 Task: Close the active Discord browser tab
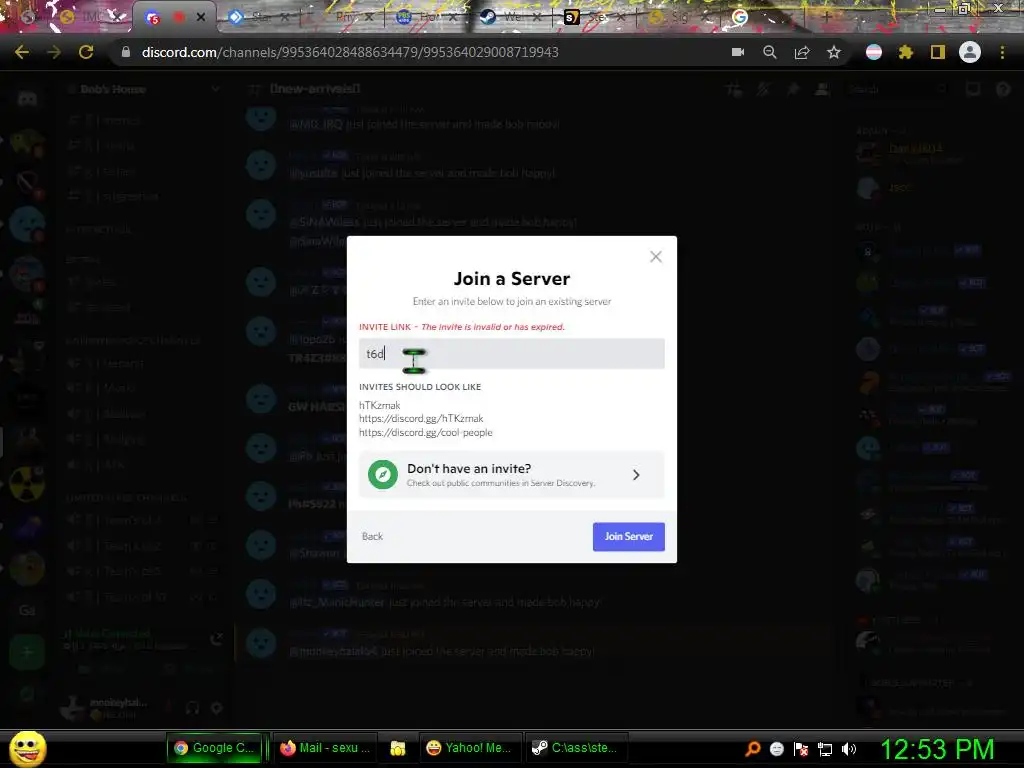coord(201,17)
